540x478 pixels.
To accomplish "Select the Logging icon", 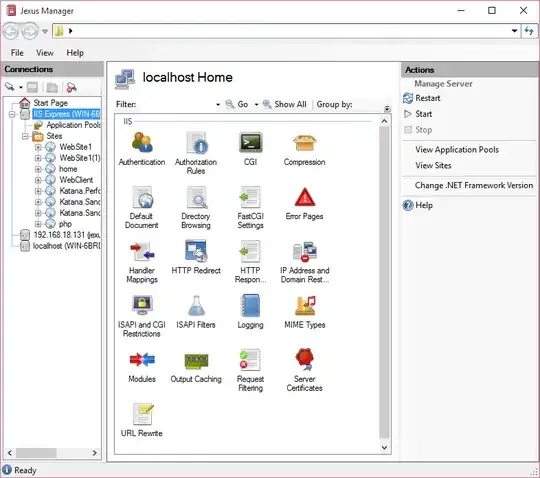I will [250, 305].
